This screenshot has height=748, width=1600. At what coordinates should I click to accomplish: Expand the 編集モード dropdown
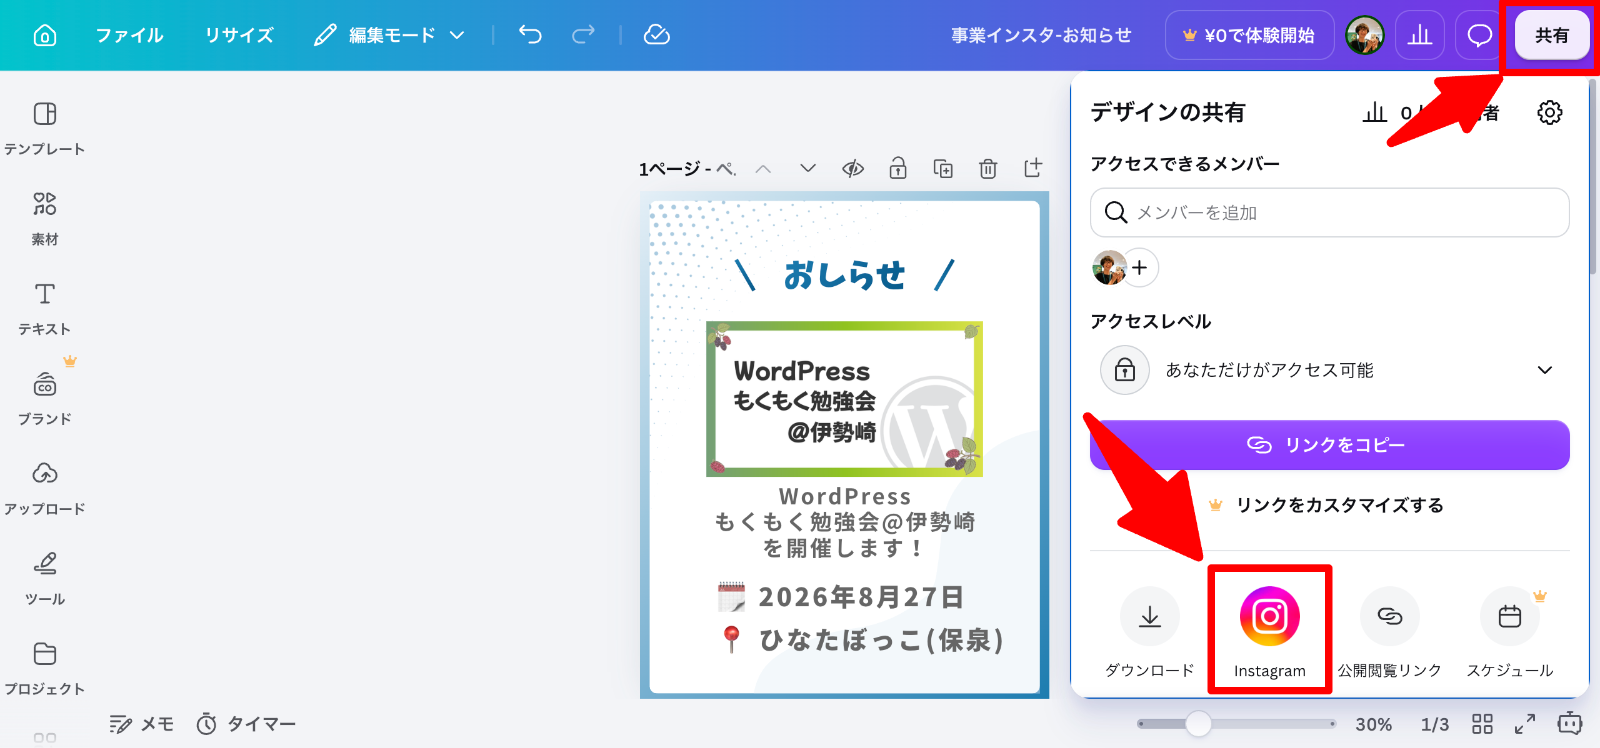389,36
